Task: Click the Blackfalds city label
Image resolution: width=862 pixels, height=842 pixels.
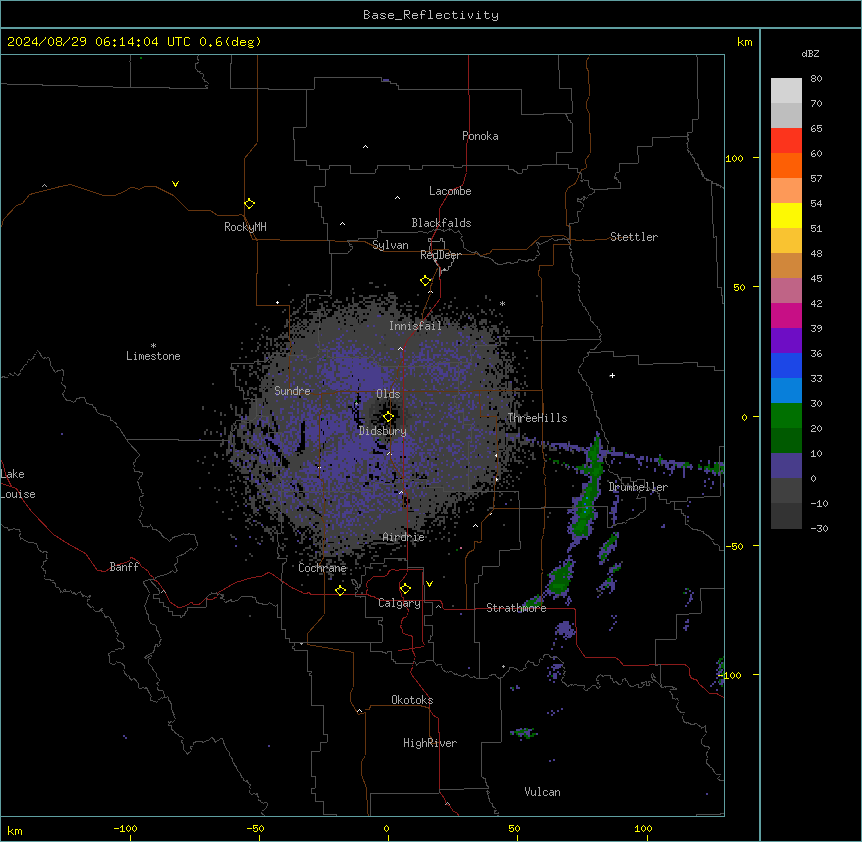Action: click(441, 223)
